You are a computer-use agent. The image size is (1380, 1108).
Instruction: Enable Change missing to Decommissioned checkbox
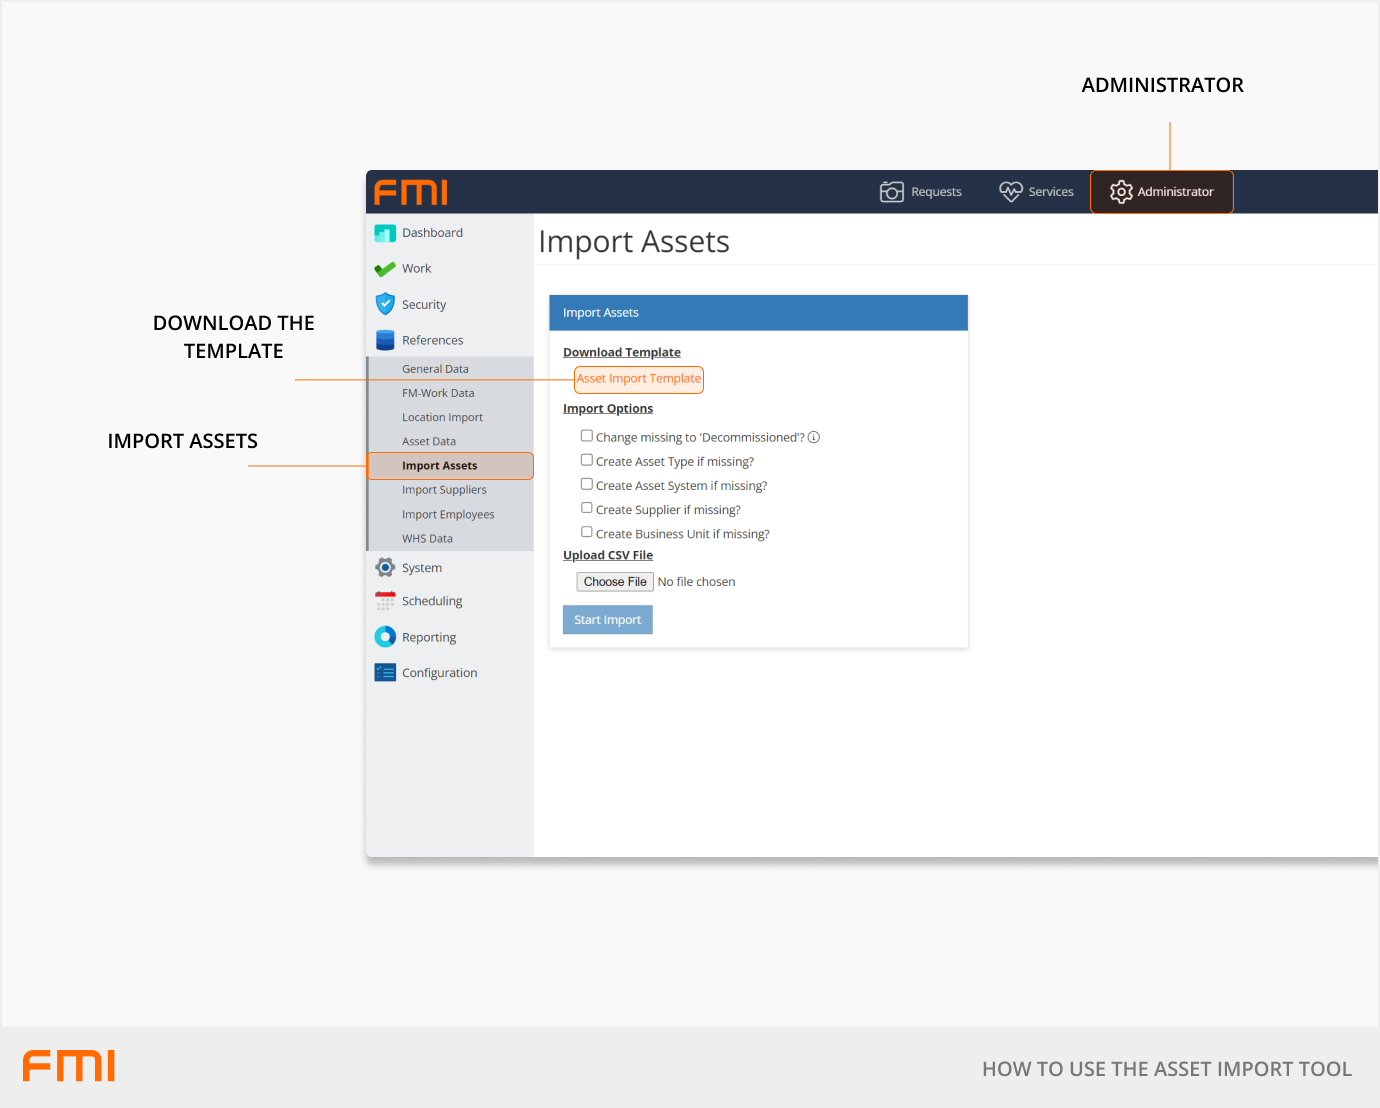click(x=587, y=436)
